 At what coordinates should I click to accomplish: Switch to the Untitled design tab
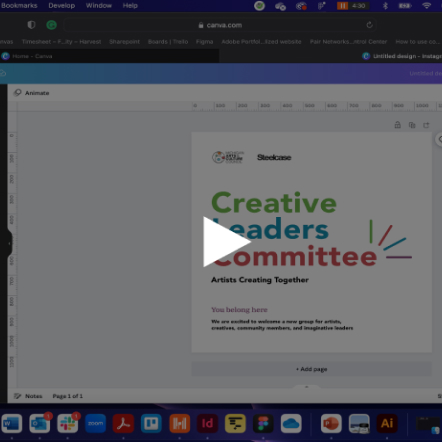pos(407,56)
